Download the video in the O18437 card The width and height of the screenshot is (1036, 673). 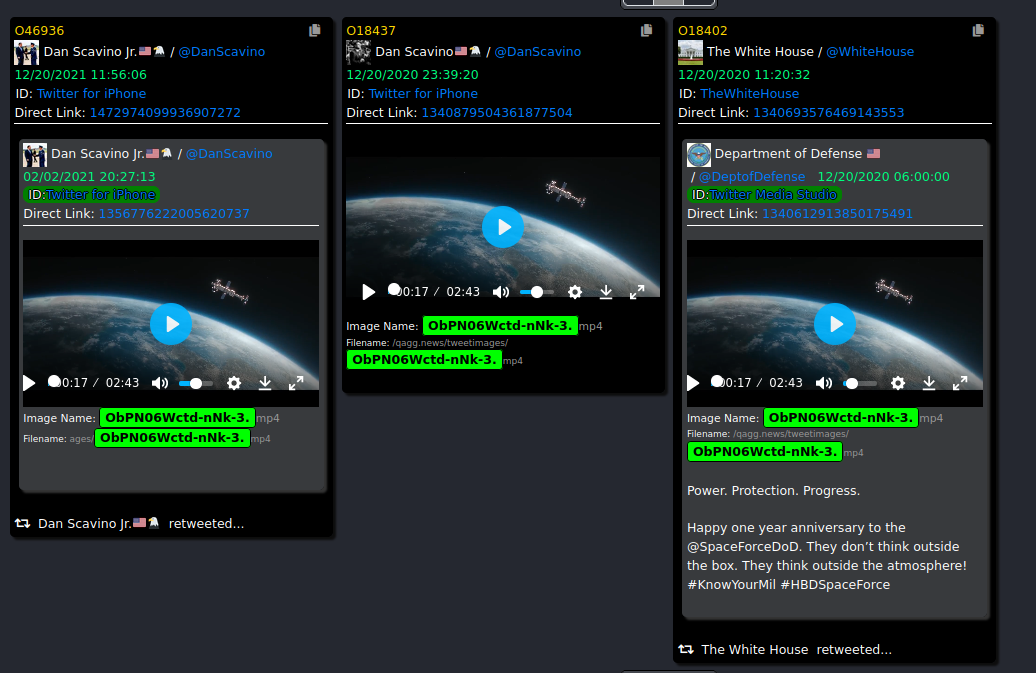tap(606, 292)
